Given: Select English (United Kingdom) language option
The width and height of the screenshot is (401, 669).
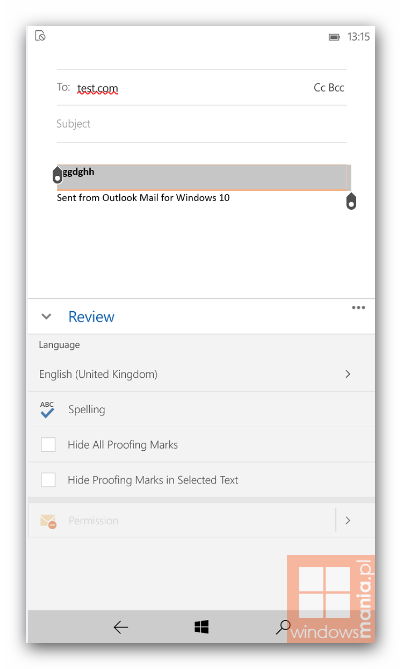Looking at the screenshot, I should pos(201,374).
